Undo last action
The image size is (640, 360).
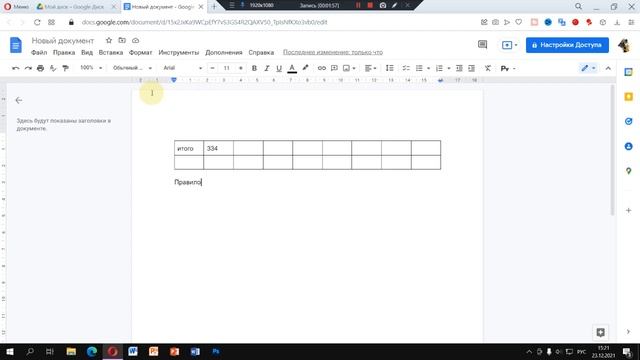pyautogui.click(x=16, y=68)
